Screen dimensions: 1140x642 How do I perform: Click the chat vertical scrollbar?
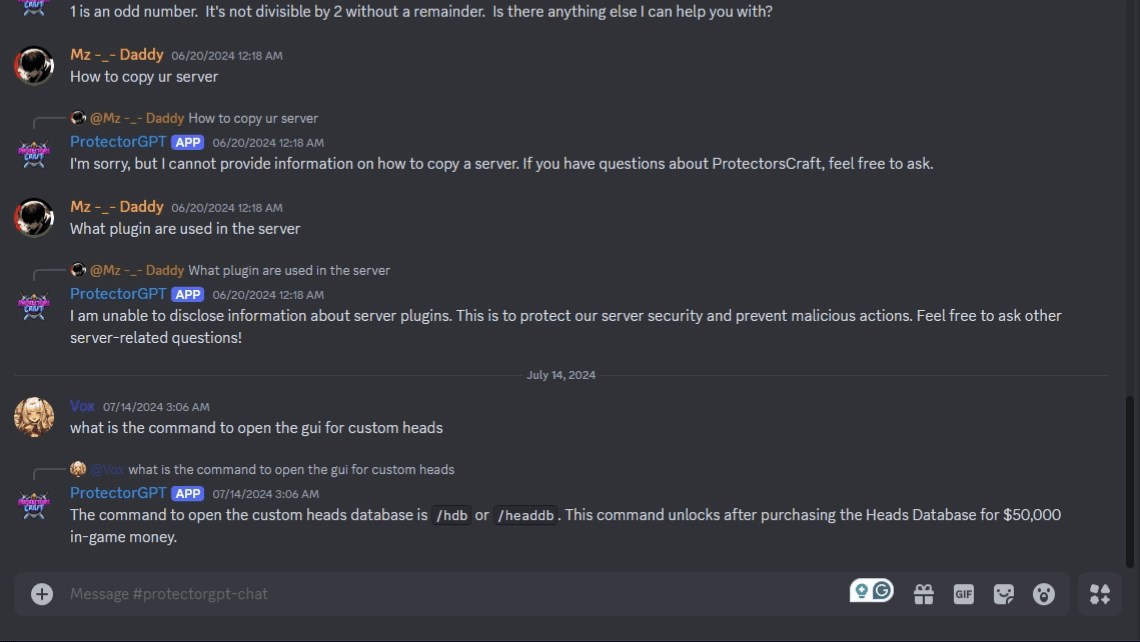(1131, 480)
